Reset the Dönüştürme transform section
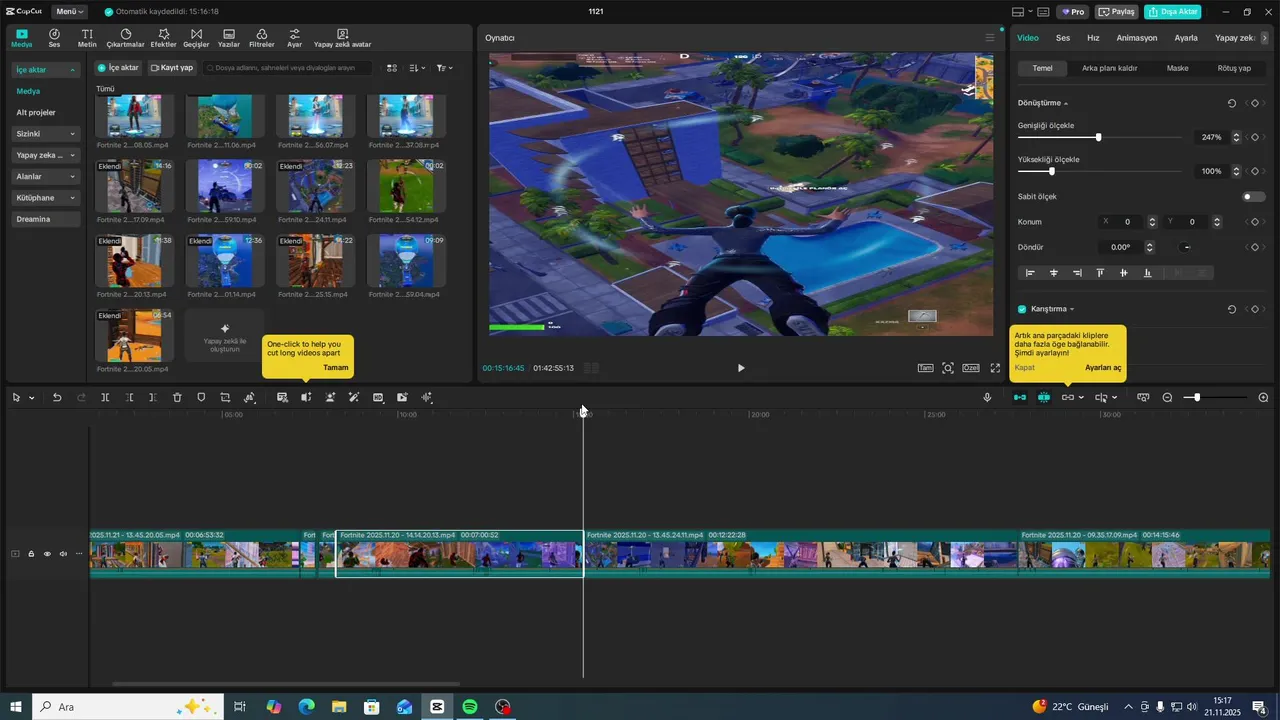Image resolution: width=1280 pixels, height=720 pixels. 1232,103
